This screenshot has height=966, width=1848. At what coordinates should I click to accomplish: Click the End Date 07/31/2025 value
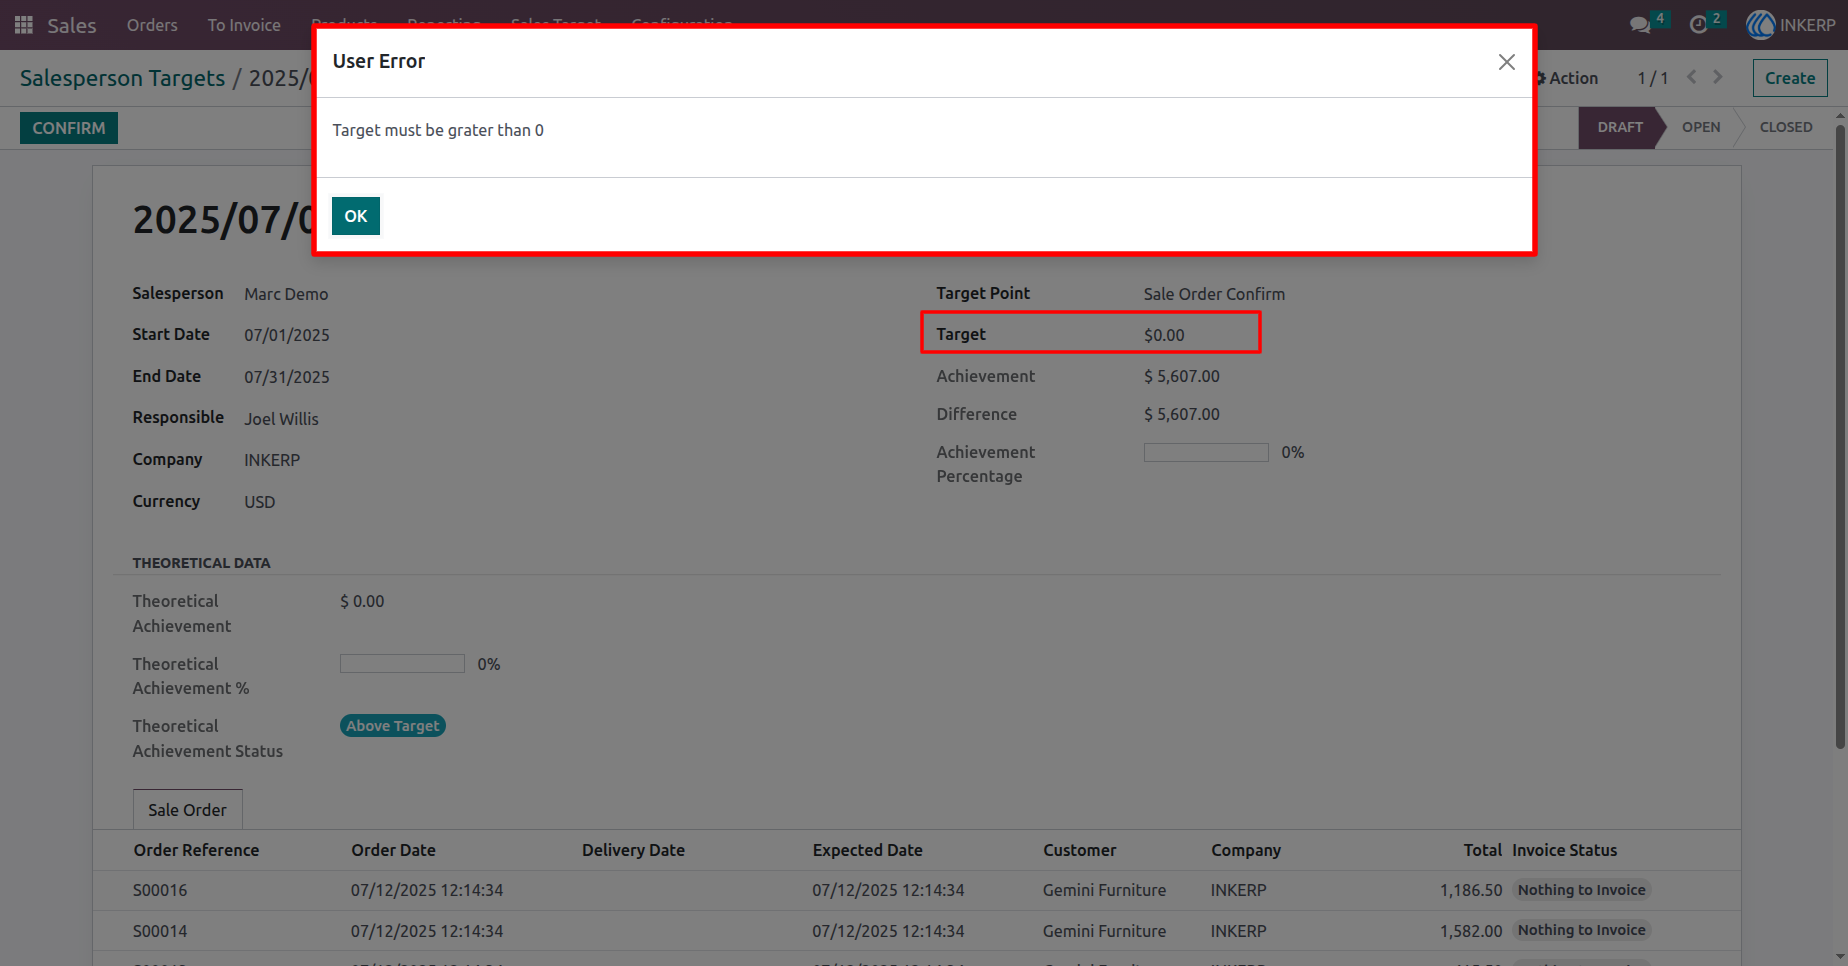(x=287, y=377)
